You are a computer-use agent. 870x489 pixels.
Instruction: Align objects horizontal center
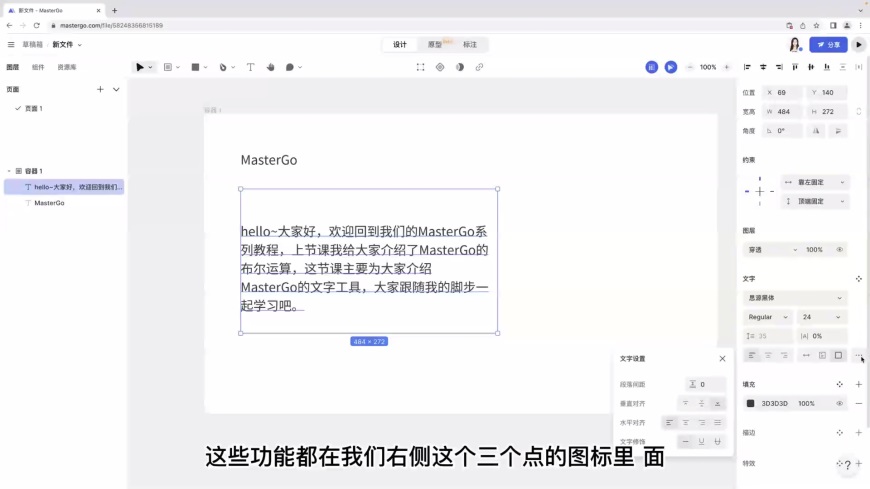coord(763,67)
